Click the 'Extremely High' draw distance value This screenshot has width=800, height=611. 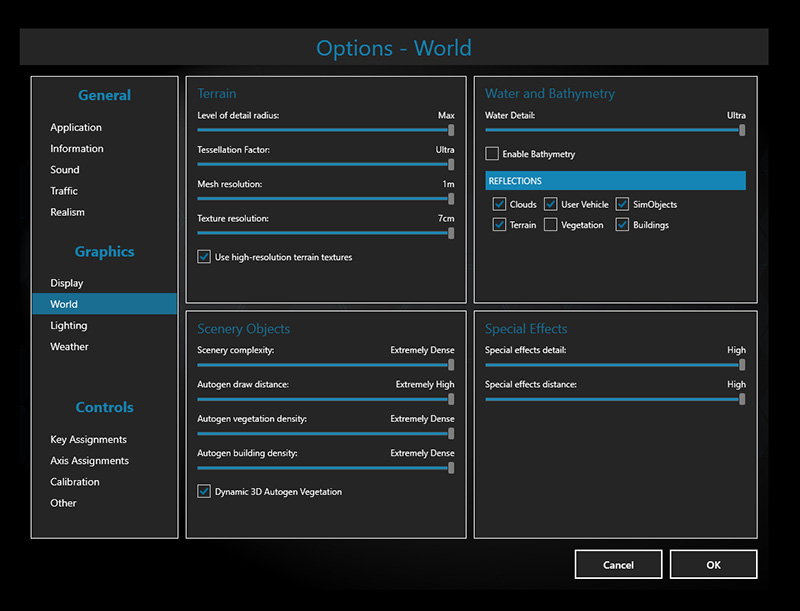point(424,385)
